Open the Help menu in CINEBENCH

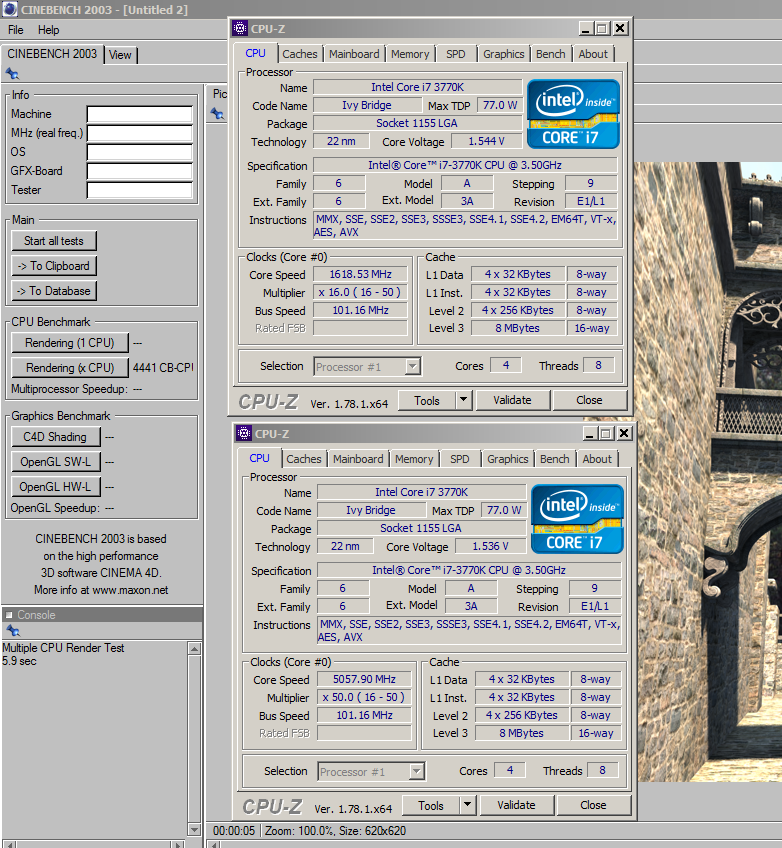(x=49, y=30)
